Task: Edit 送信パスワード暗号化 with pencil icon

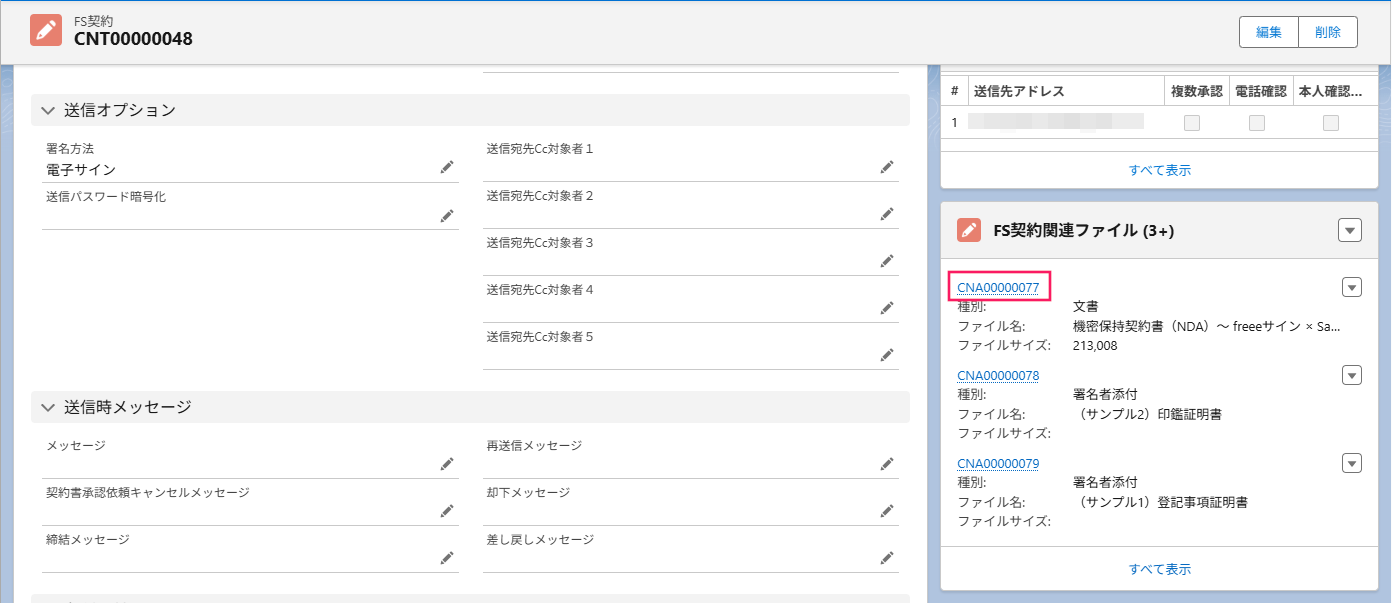Action: coord(447,215)
